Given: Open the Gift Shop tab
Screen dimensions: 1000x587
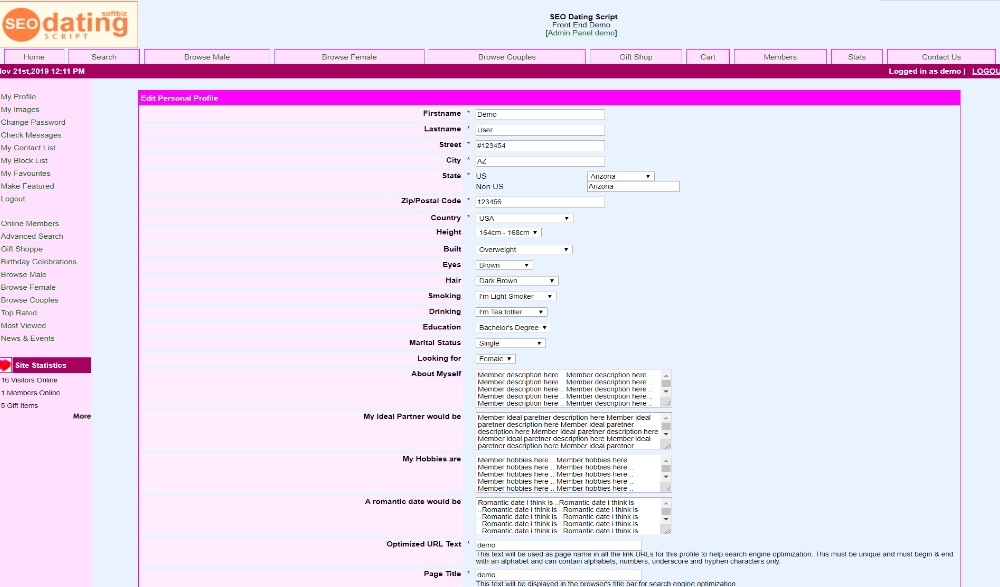Looking at the screenshot, I should [x=636, y=57].
